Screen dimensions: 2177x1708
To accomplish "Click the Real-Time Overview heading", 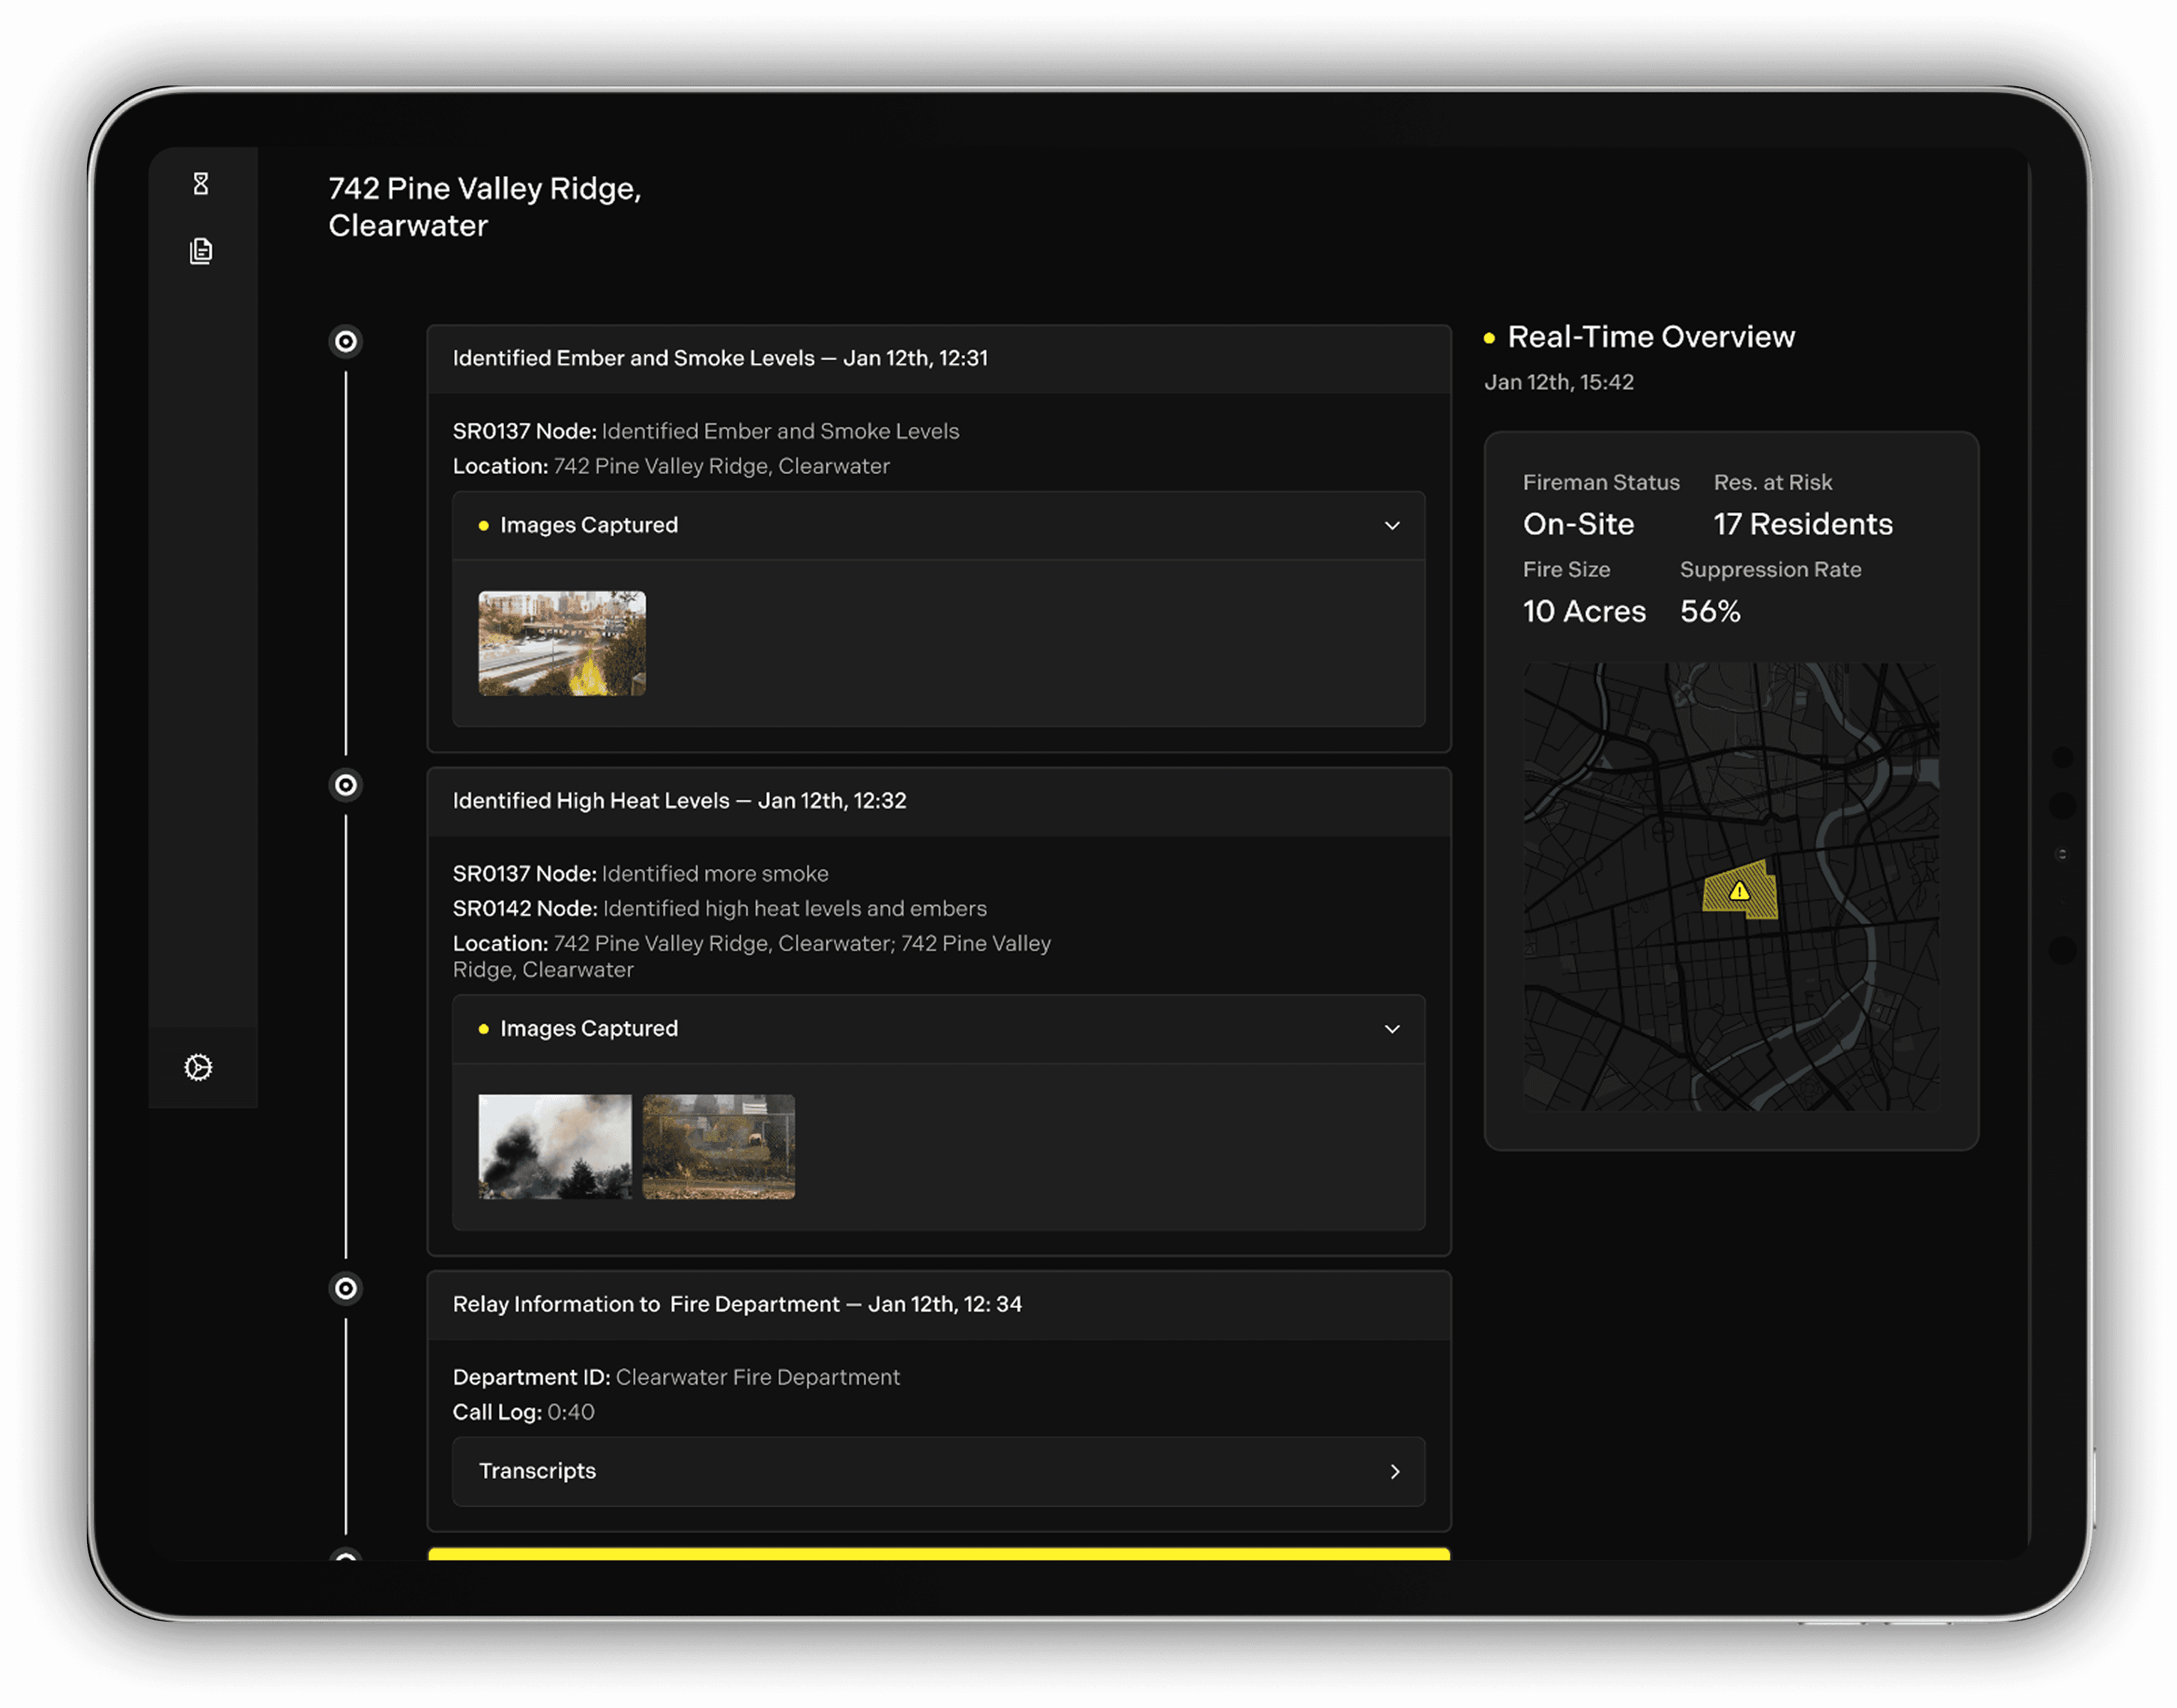I will tap(1651, 337).
